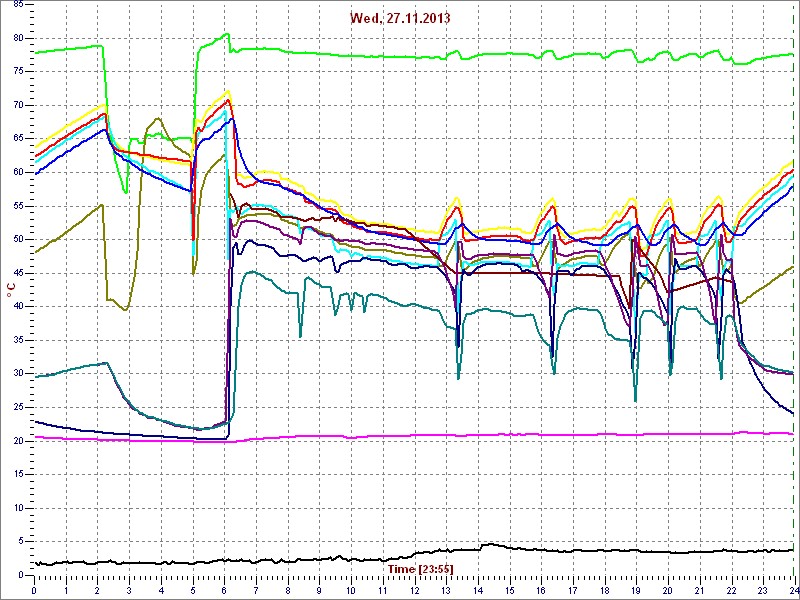Click the 60 label on temperature axis
This screenshot has height=600, width=800.
[x=18, y=172]
